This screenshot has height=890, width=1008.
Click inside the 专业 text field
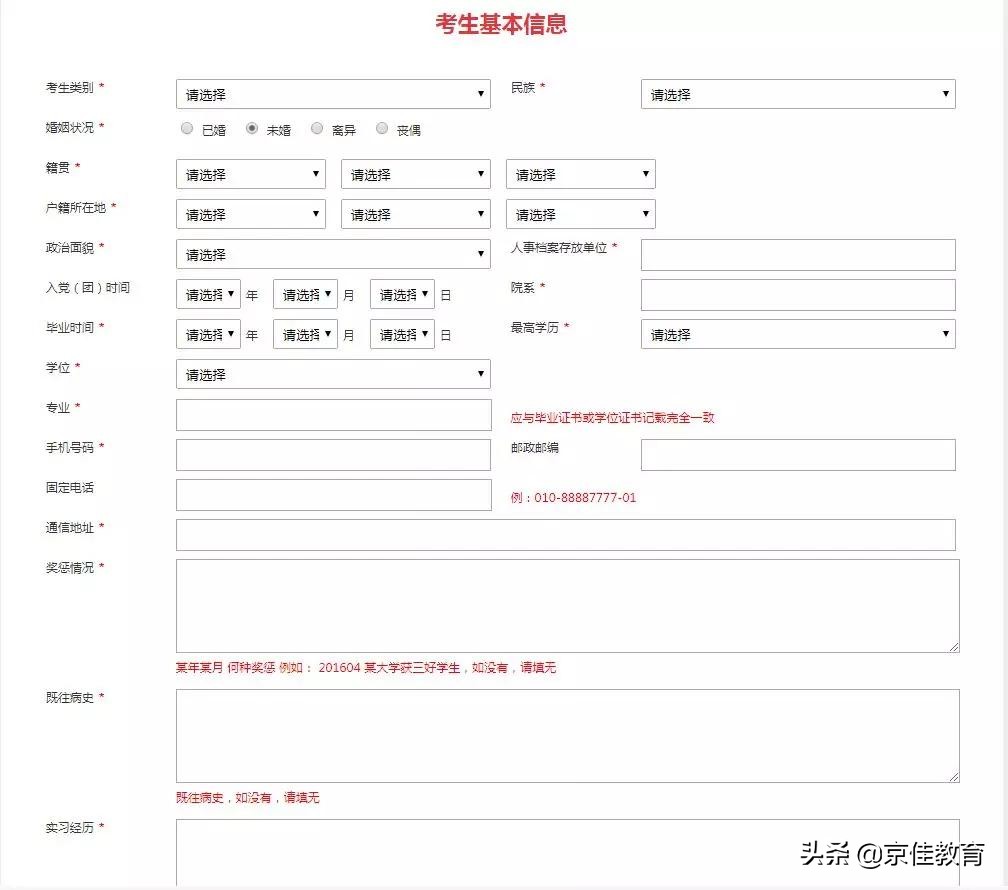click(333, 414)
